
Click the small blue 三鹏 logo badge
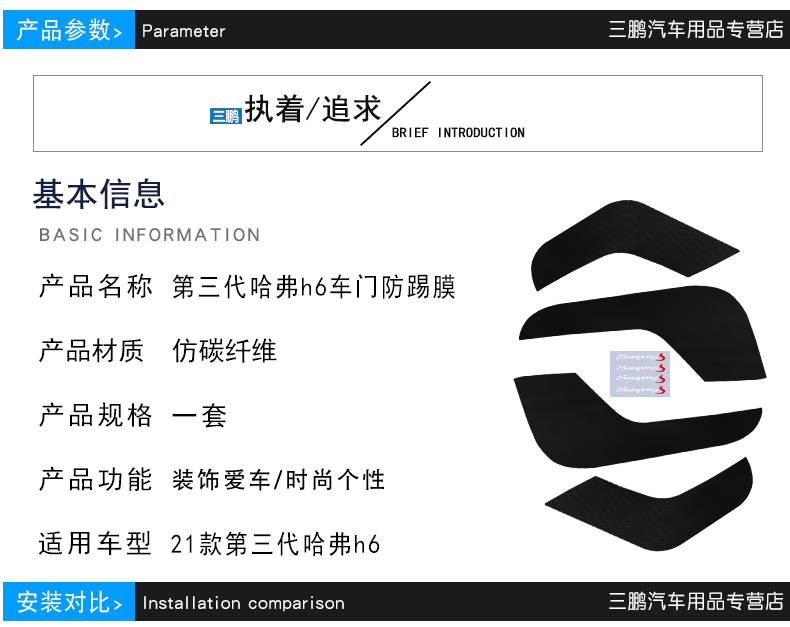226,116
